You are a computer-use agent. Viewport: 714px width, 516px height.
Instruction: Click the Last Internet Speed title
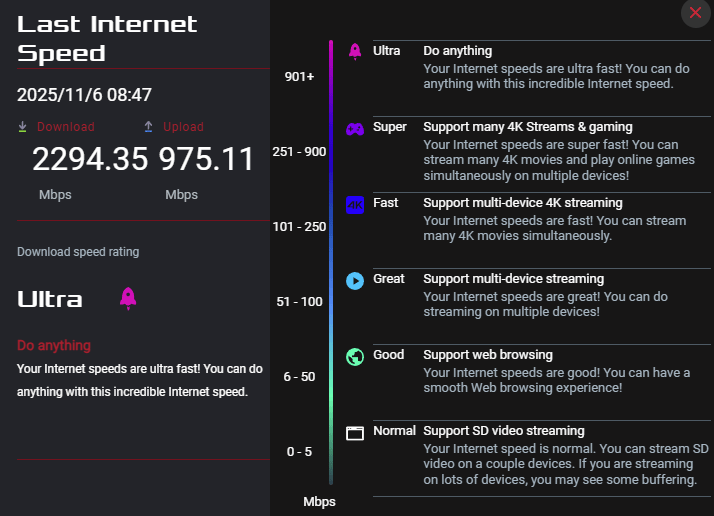108,38
